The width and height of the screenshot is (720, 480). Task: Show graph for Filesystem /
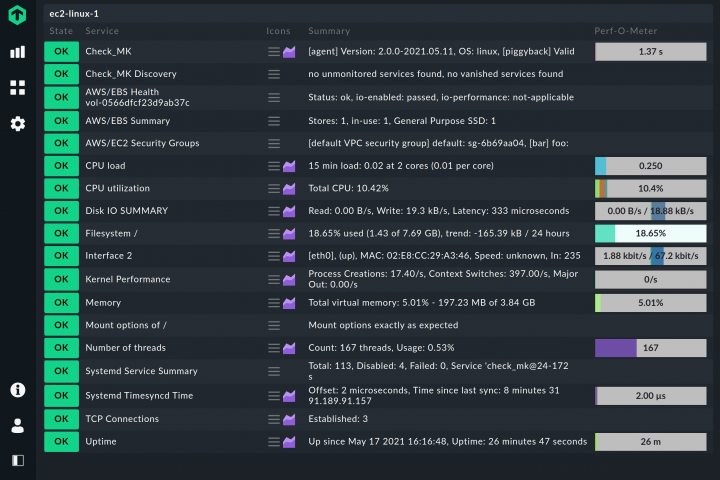289,233
